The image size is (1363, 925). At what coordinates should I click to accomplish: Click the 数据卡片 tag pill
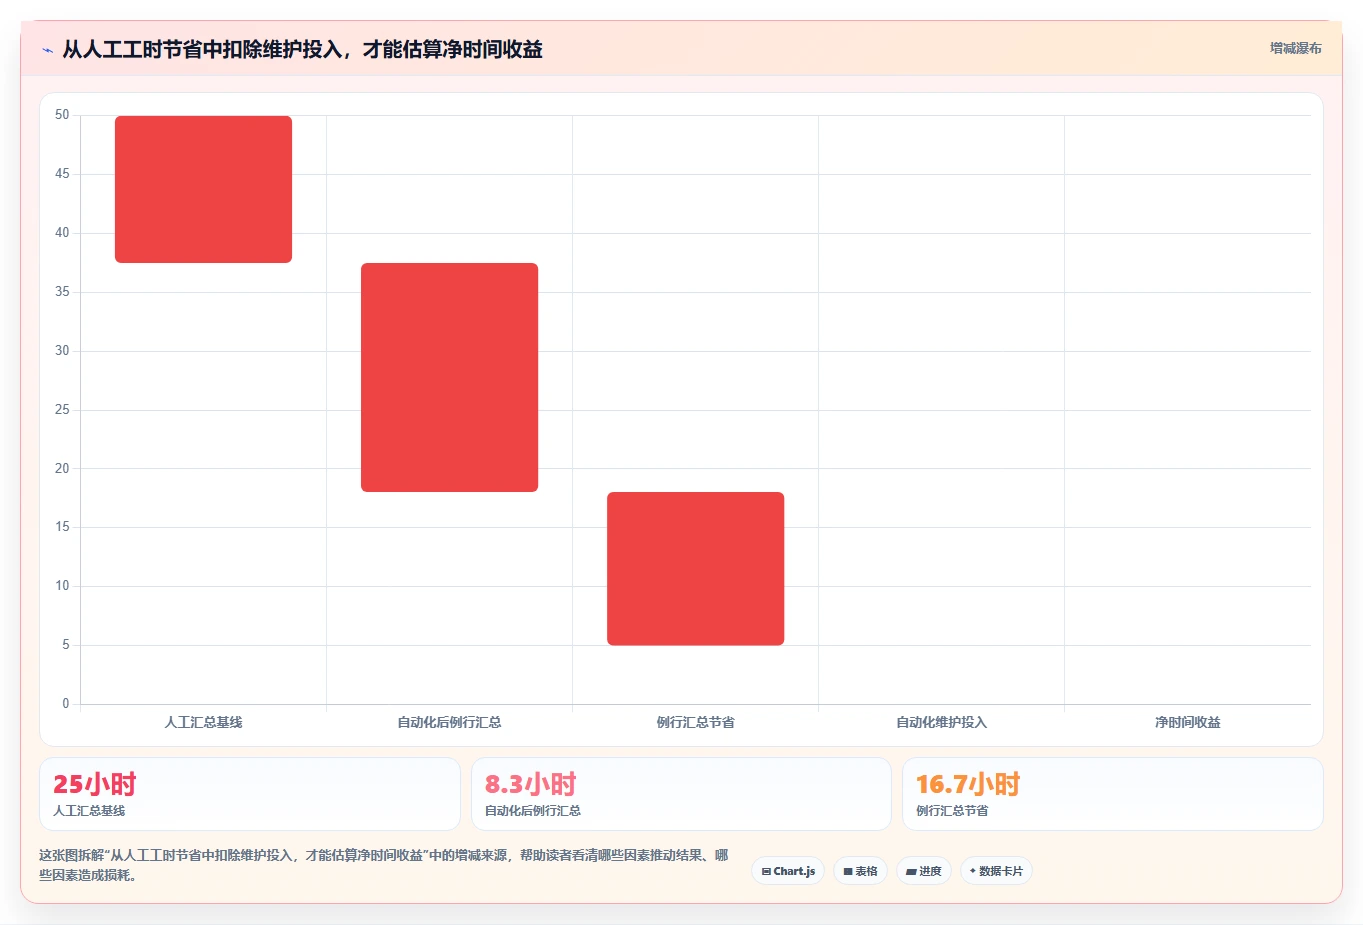(996, 871)
